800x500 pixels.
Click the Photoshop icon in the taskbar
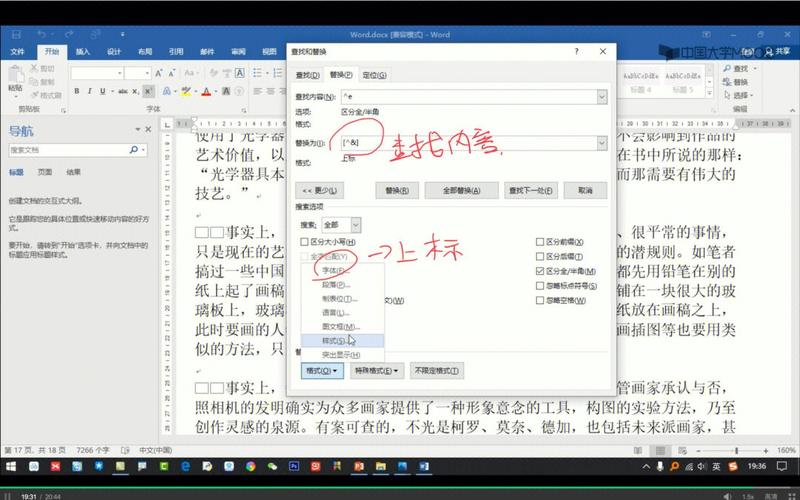[294, 466]
